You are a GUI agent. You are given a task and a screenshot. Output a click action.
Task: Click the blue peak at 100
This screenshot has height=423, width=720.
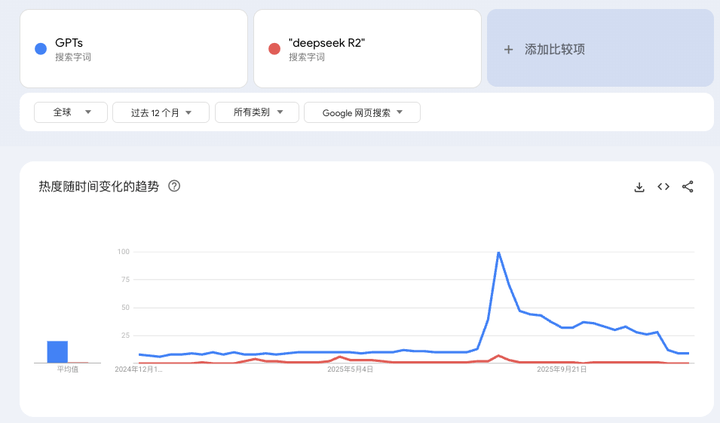[x=498, y=253]
